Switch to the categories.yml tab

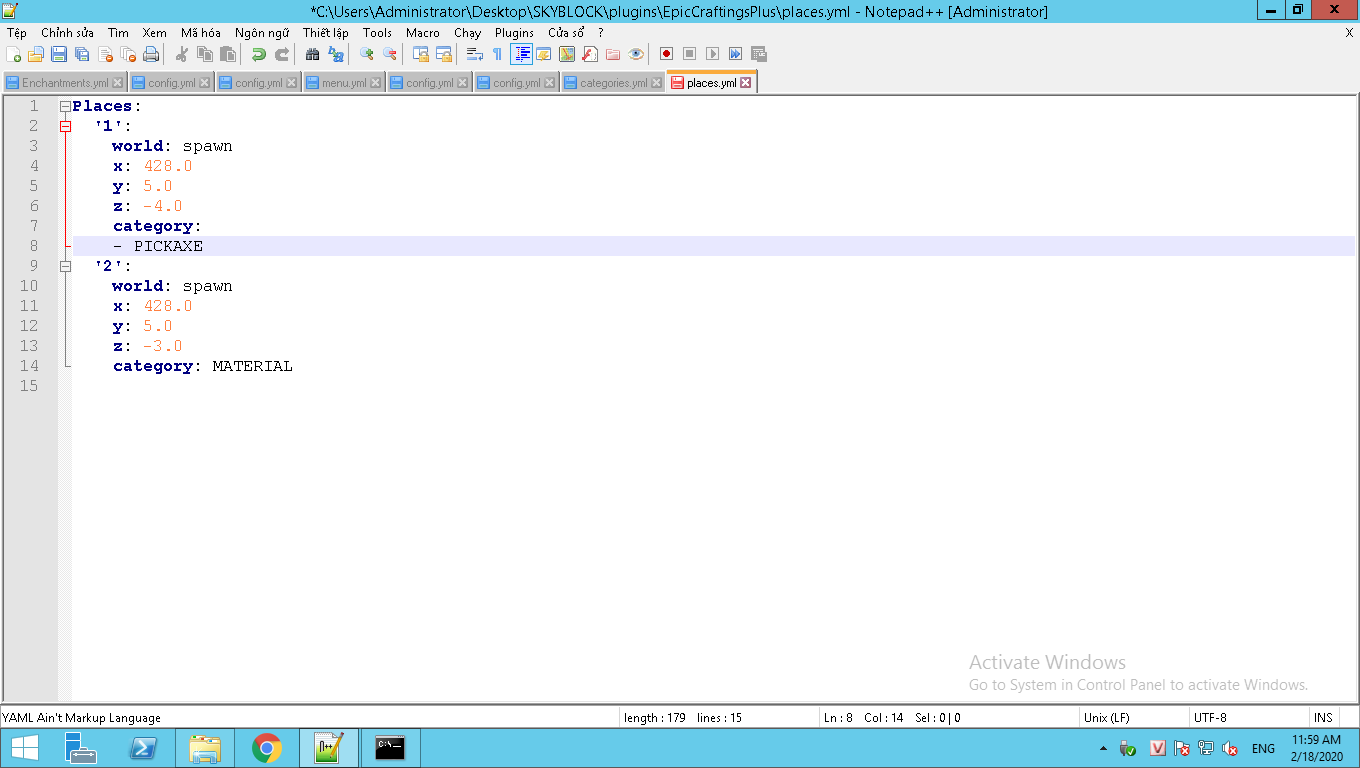613,83
